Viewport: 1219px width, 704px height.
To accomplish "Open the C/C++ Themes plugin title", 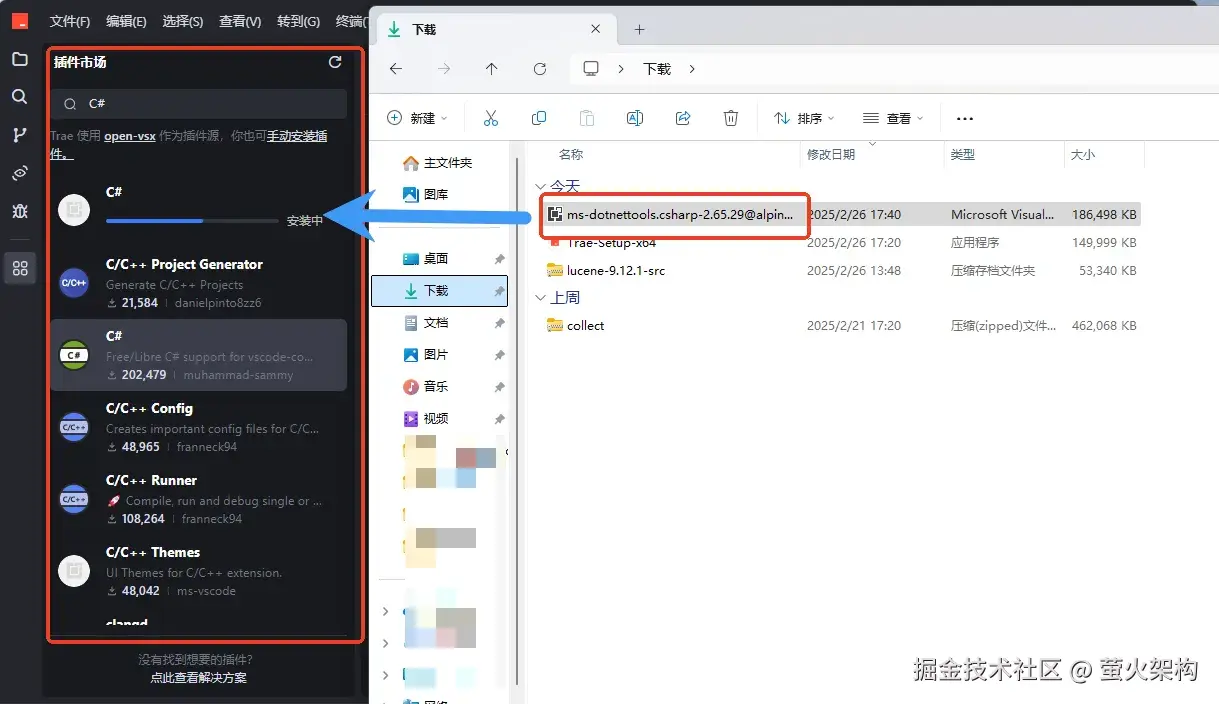I will 153,552.
